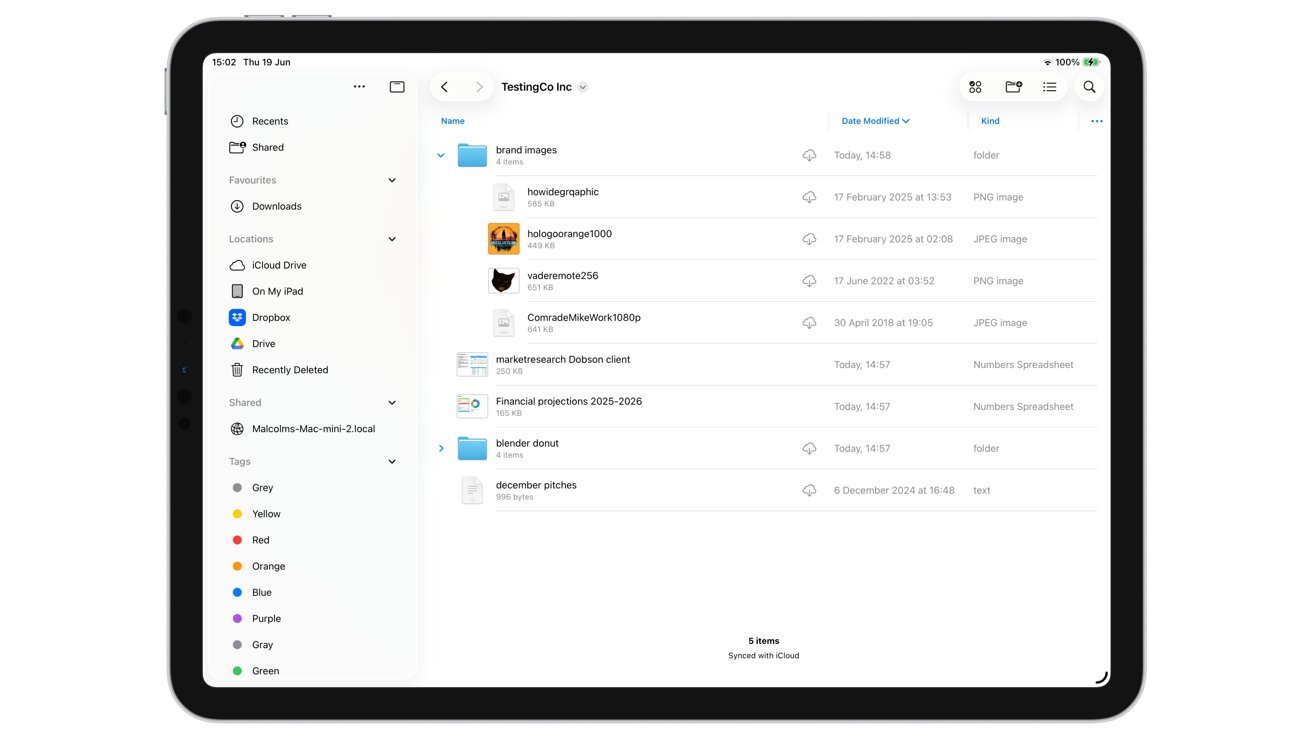Open the grid view options icon
This screenshot has width=1312, height=738.
tap(975, 87)
